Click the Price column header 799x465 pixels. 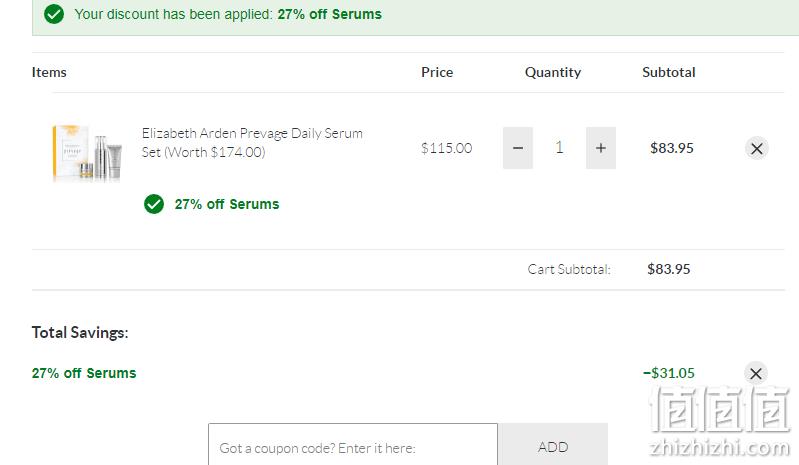(437, 72)
